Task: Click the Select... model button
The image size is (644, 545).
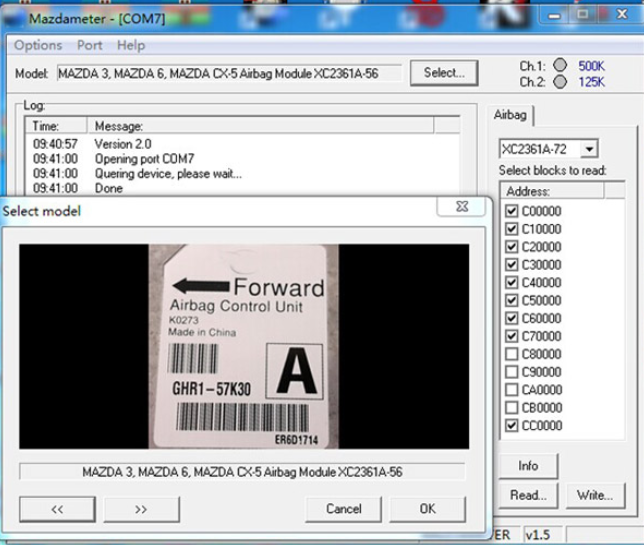Action: pos(444,73)
